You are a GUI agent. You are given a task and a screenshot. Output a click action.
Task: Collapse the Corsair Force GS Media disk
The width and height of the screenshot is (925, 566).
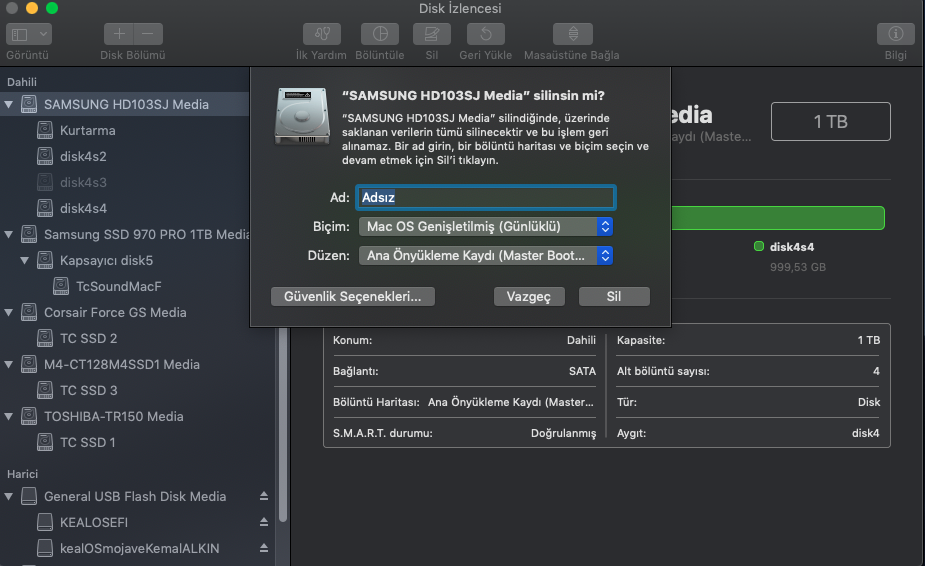(9, 312)
